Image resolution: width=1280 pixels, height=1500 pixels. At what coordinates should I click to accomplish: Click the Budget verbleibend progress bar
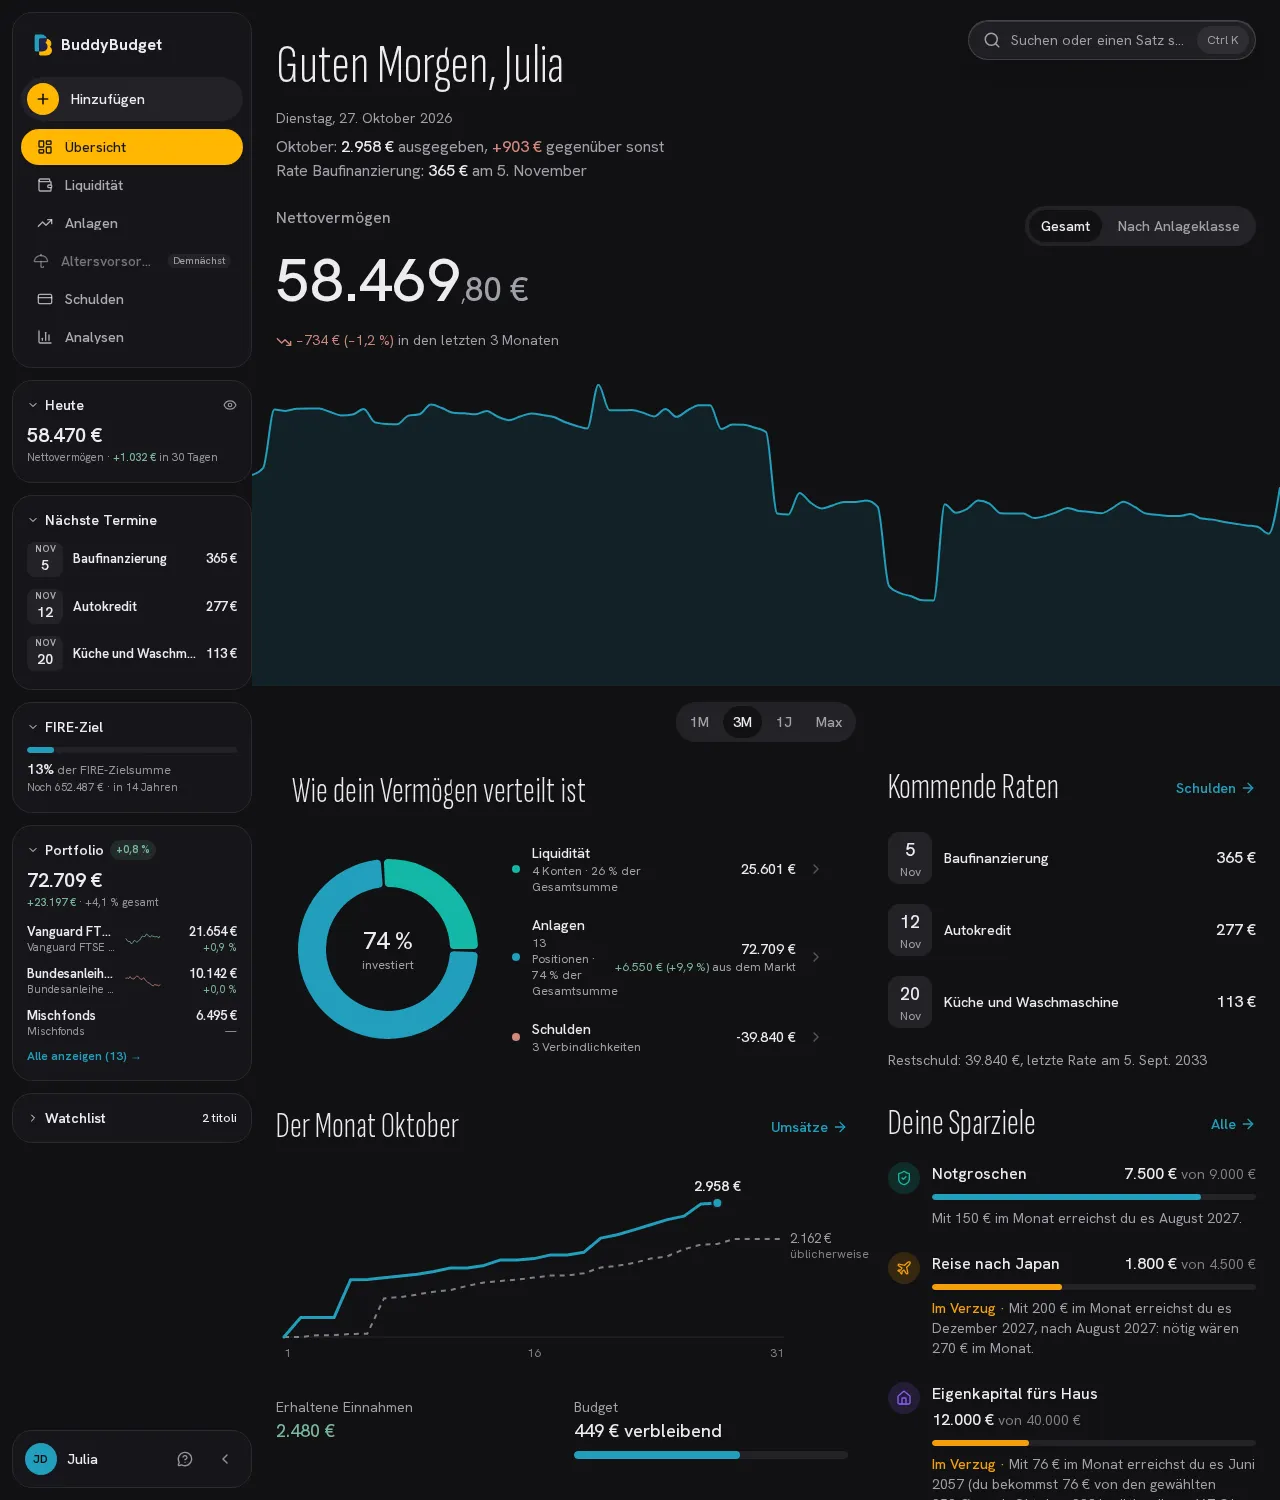pyautogui.click(x=711, y=1455)
